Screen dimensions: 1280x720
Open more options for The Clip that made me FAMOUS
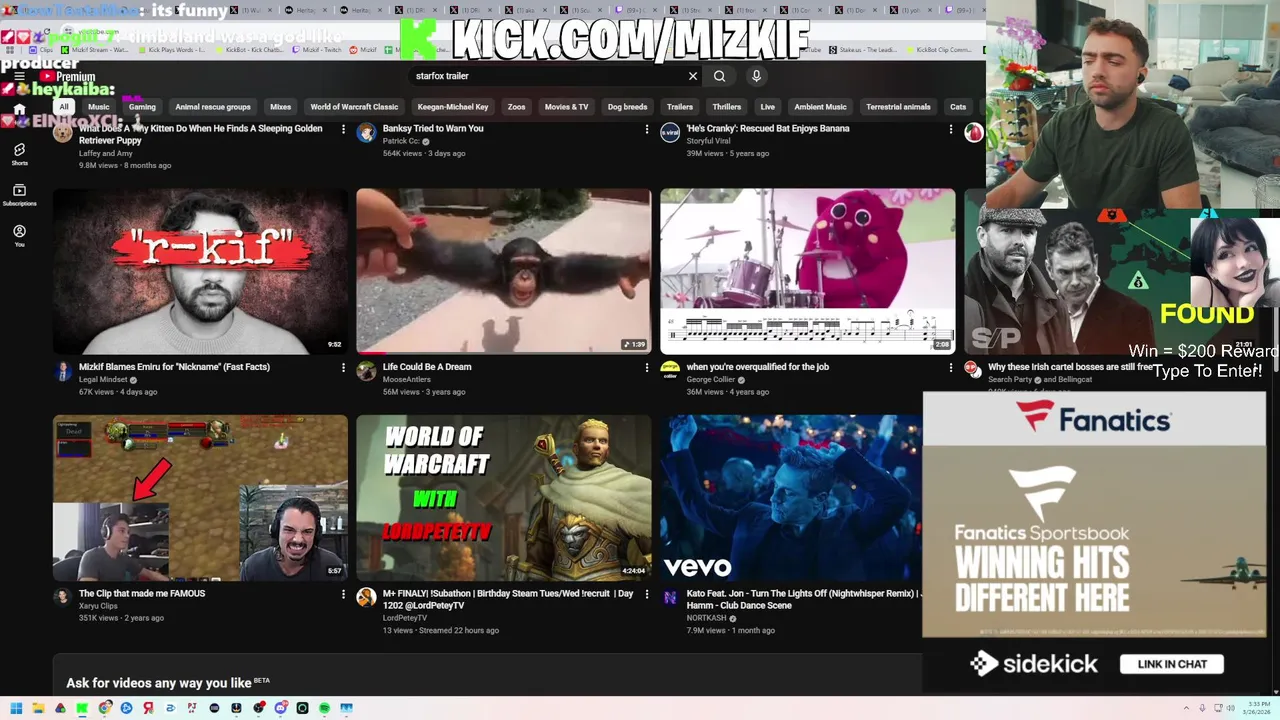tap(343, 594)
